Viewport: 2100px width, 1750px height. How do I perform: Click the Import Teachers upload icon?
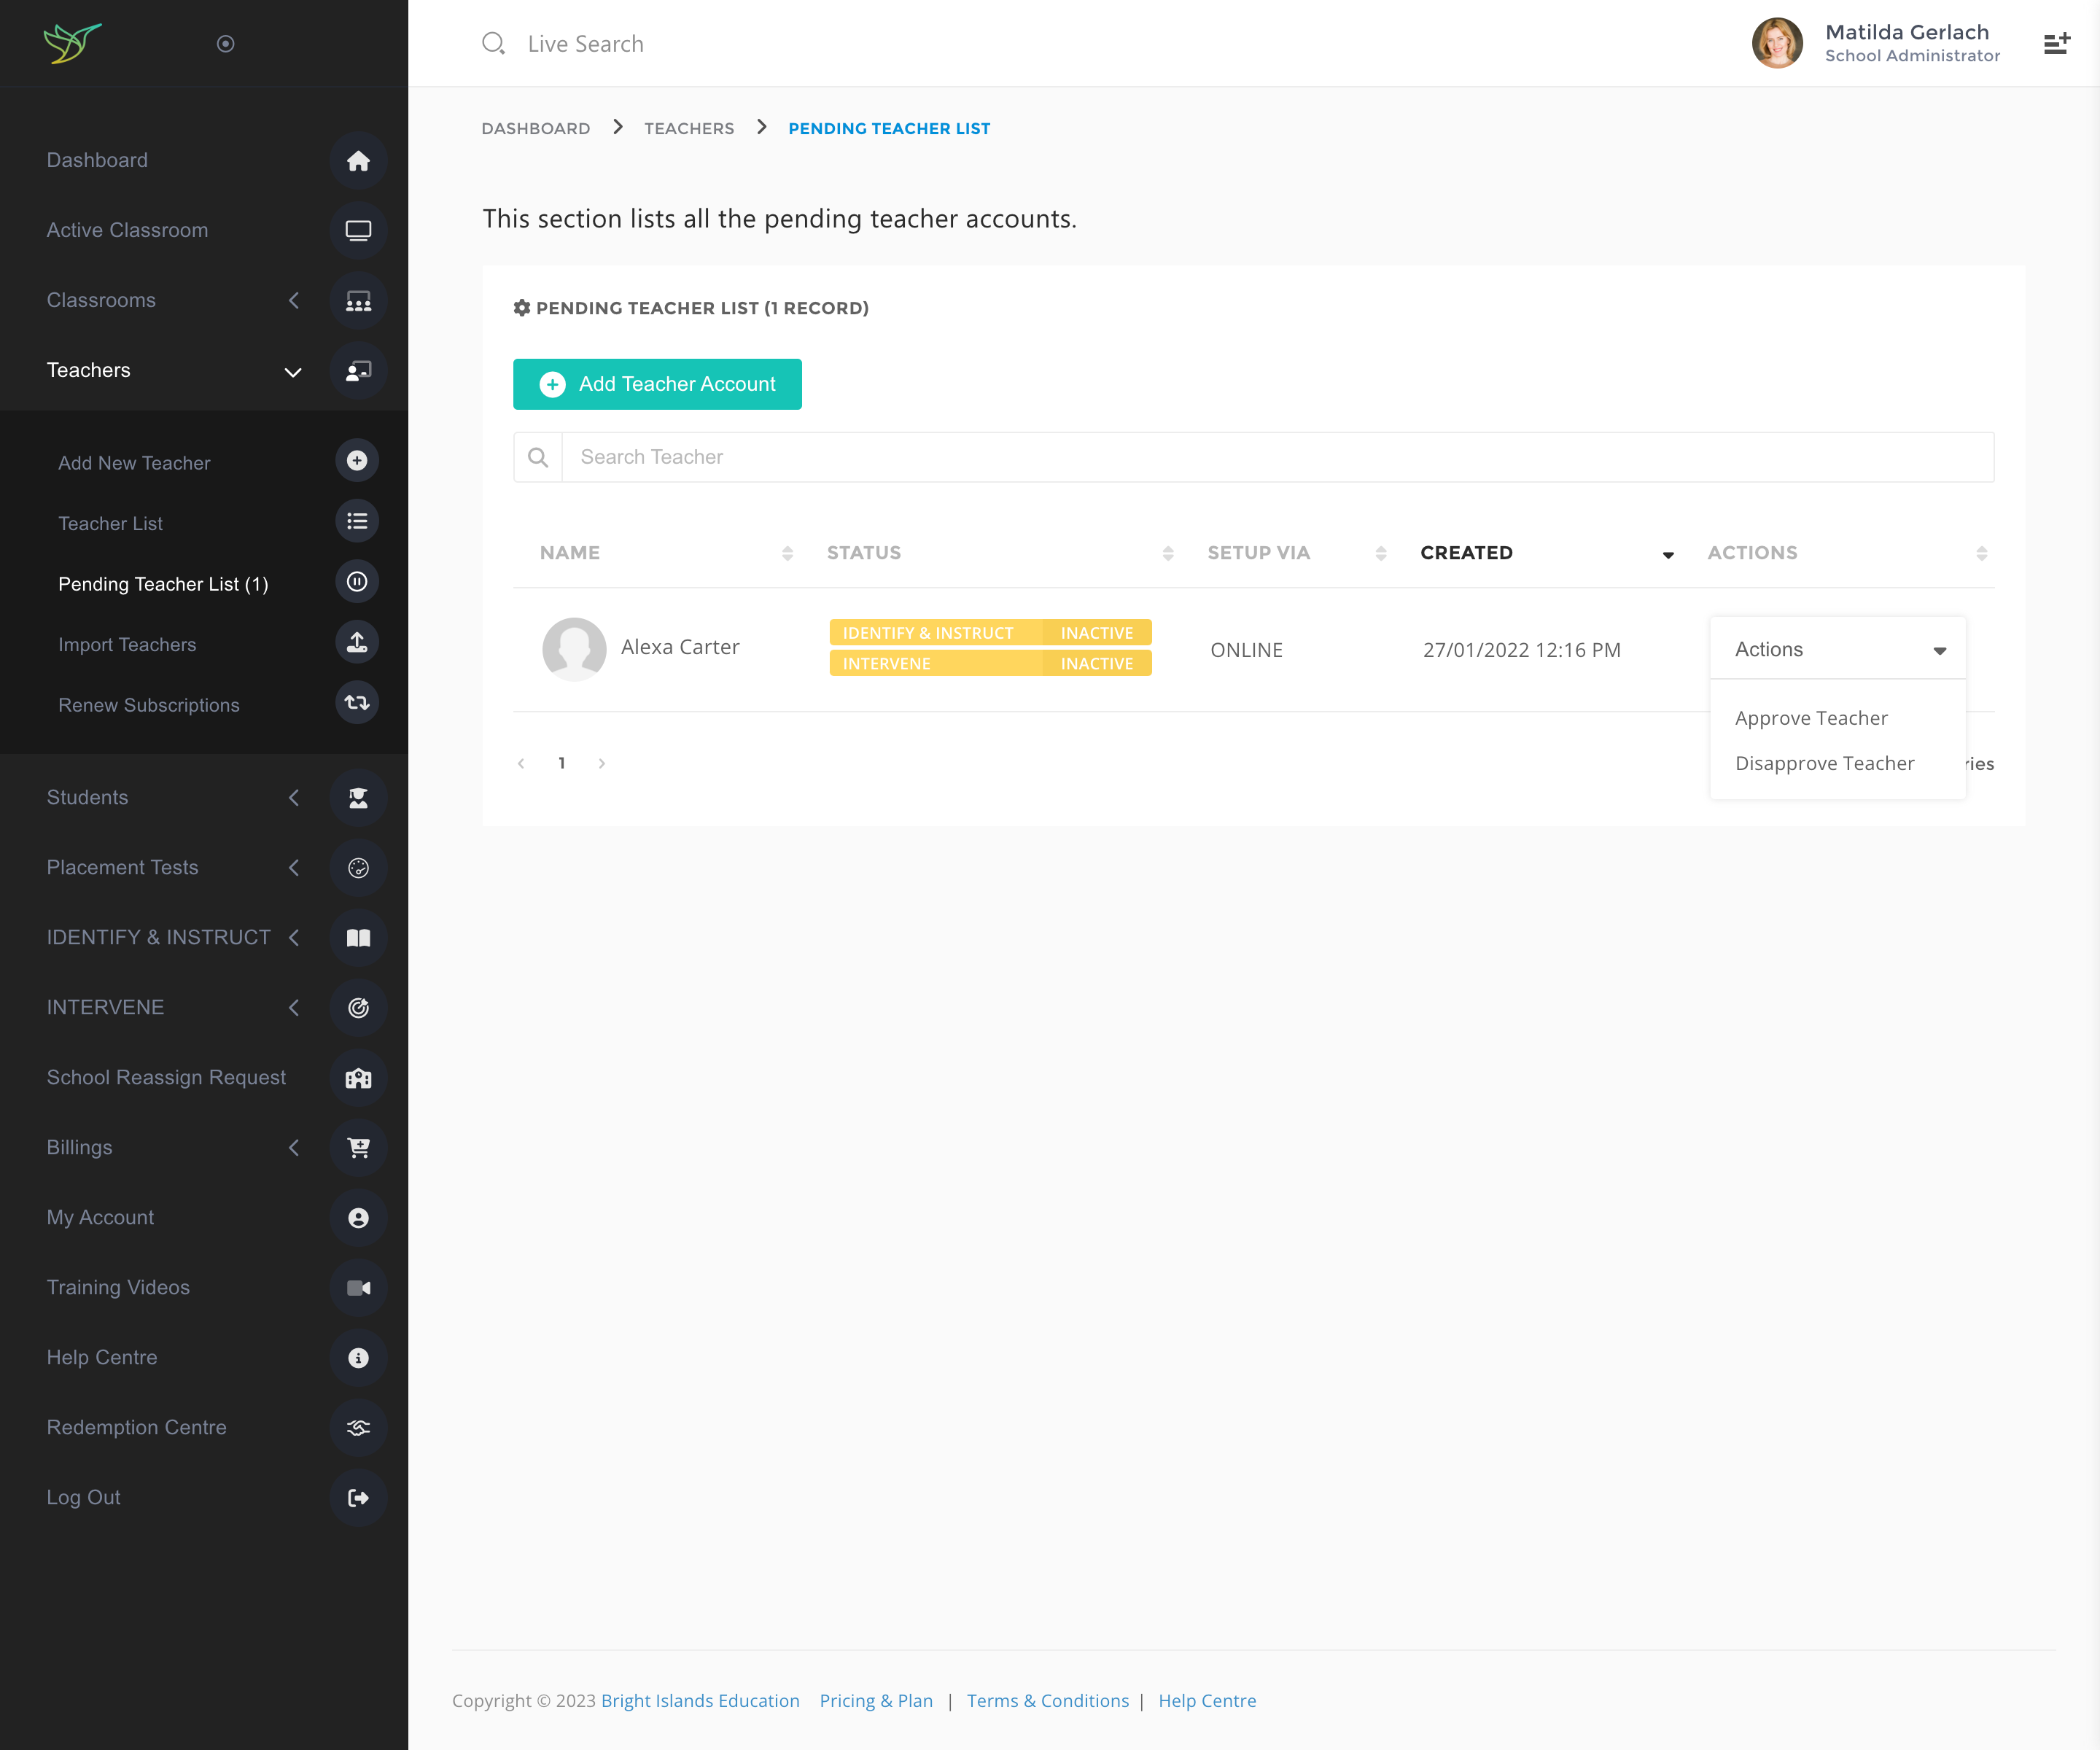357,643
